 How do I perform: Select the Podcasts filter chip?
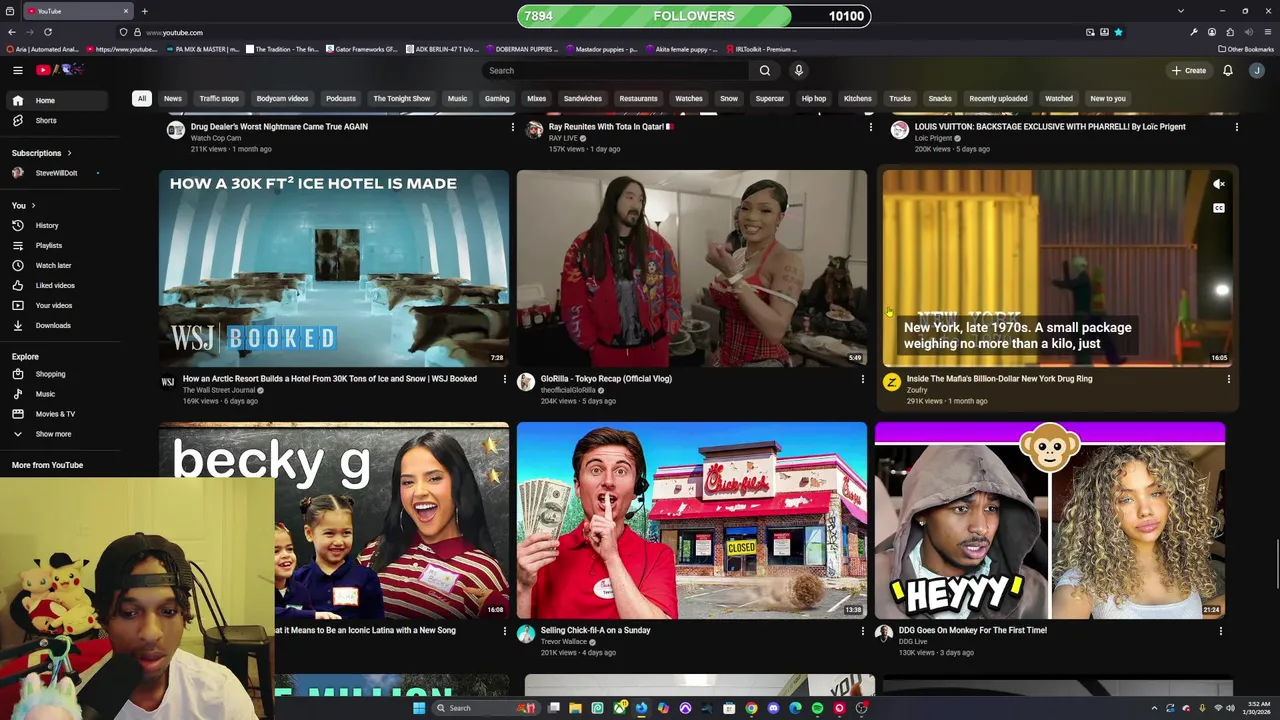click(x=340, y=99)
